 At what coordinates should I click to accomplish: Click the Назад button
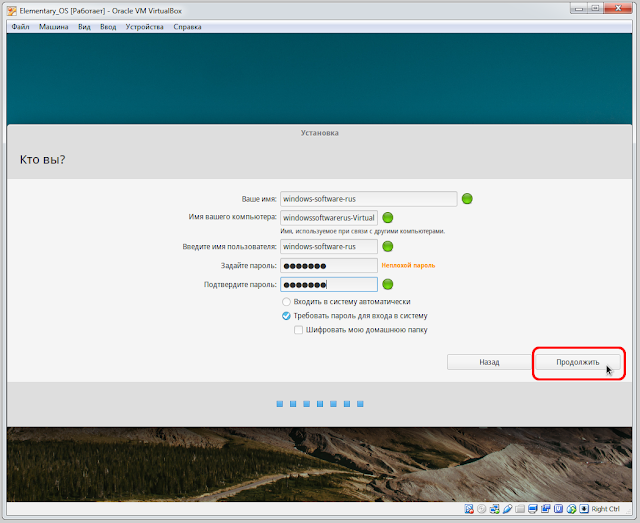point(489,362)
